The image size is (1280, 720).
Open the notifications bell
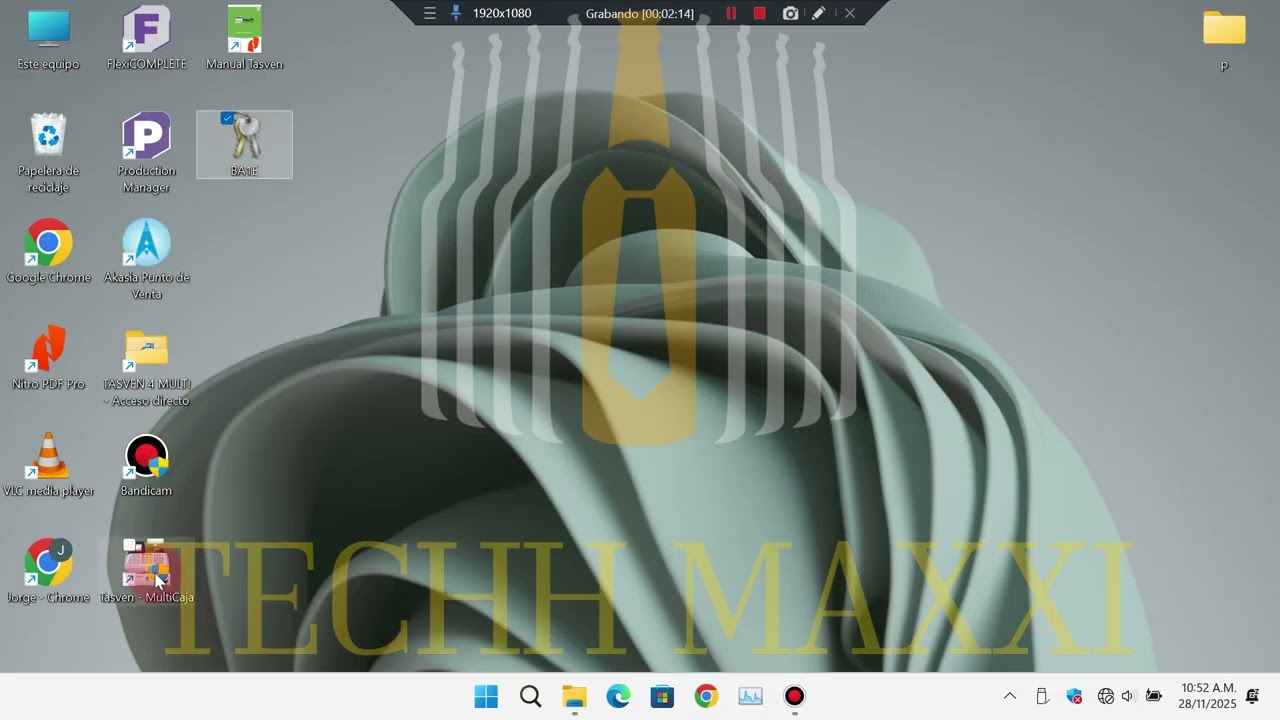pos(1252,696)
